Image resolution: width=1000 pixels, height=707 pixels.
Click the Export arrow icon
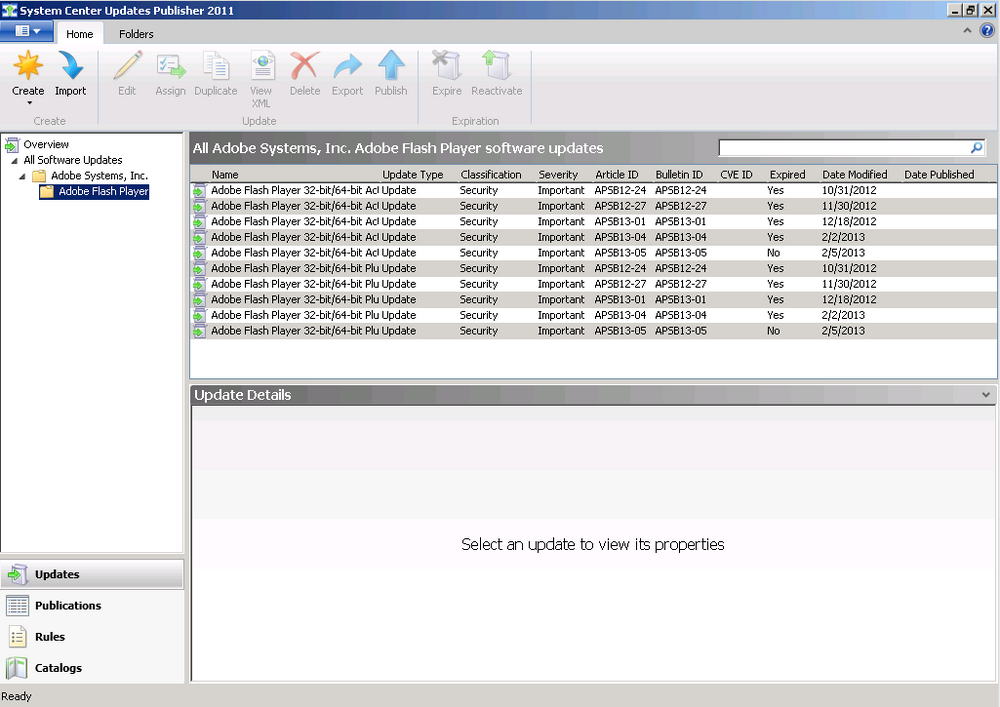coord(348,66)
